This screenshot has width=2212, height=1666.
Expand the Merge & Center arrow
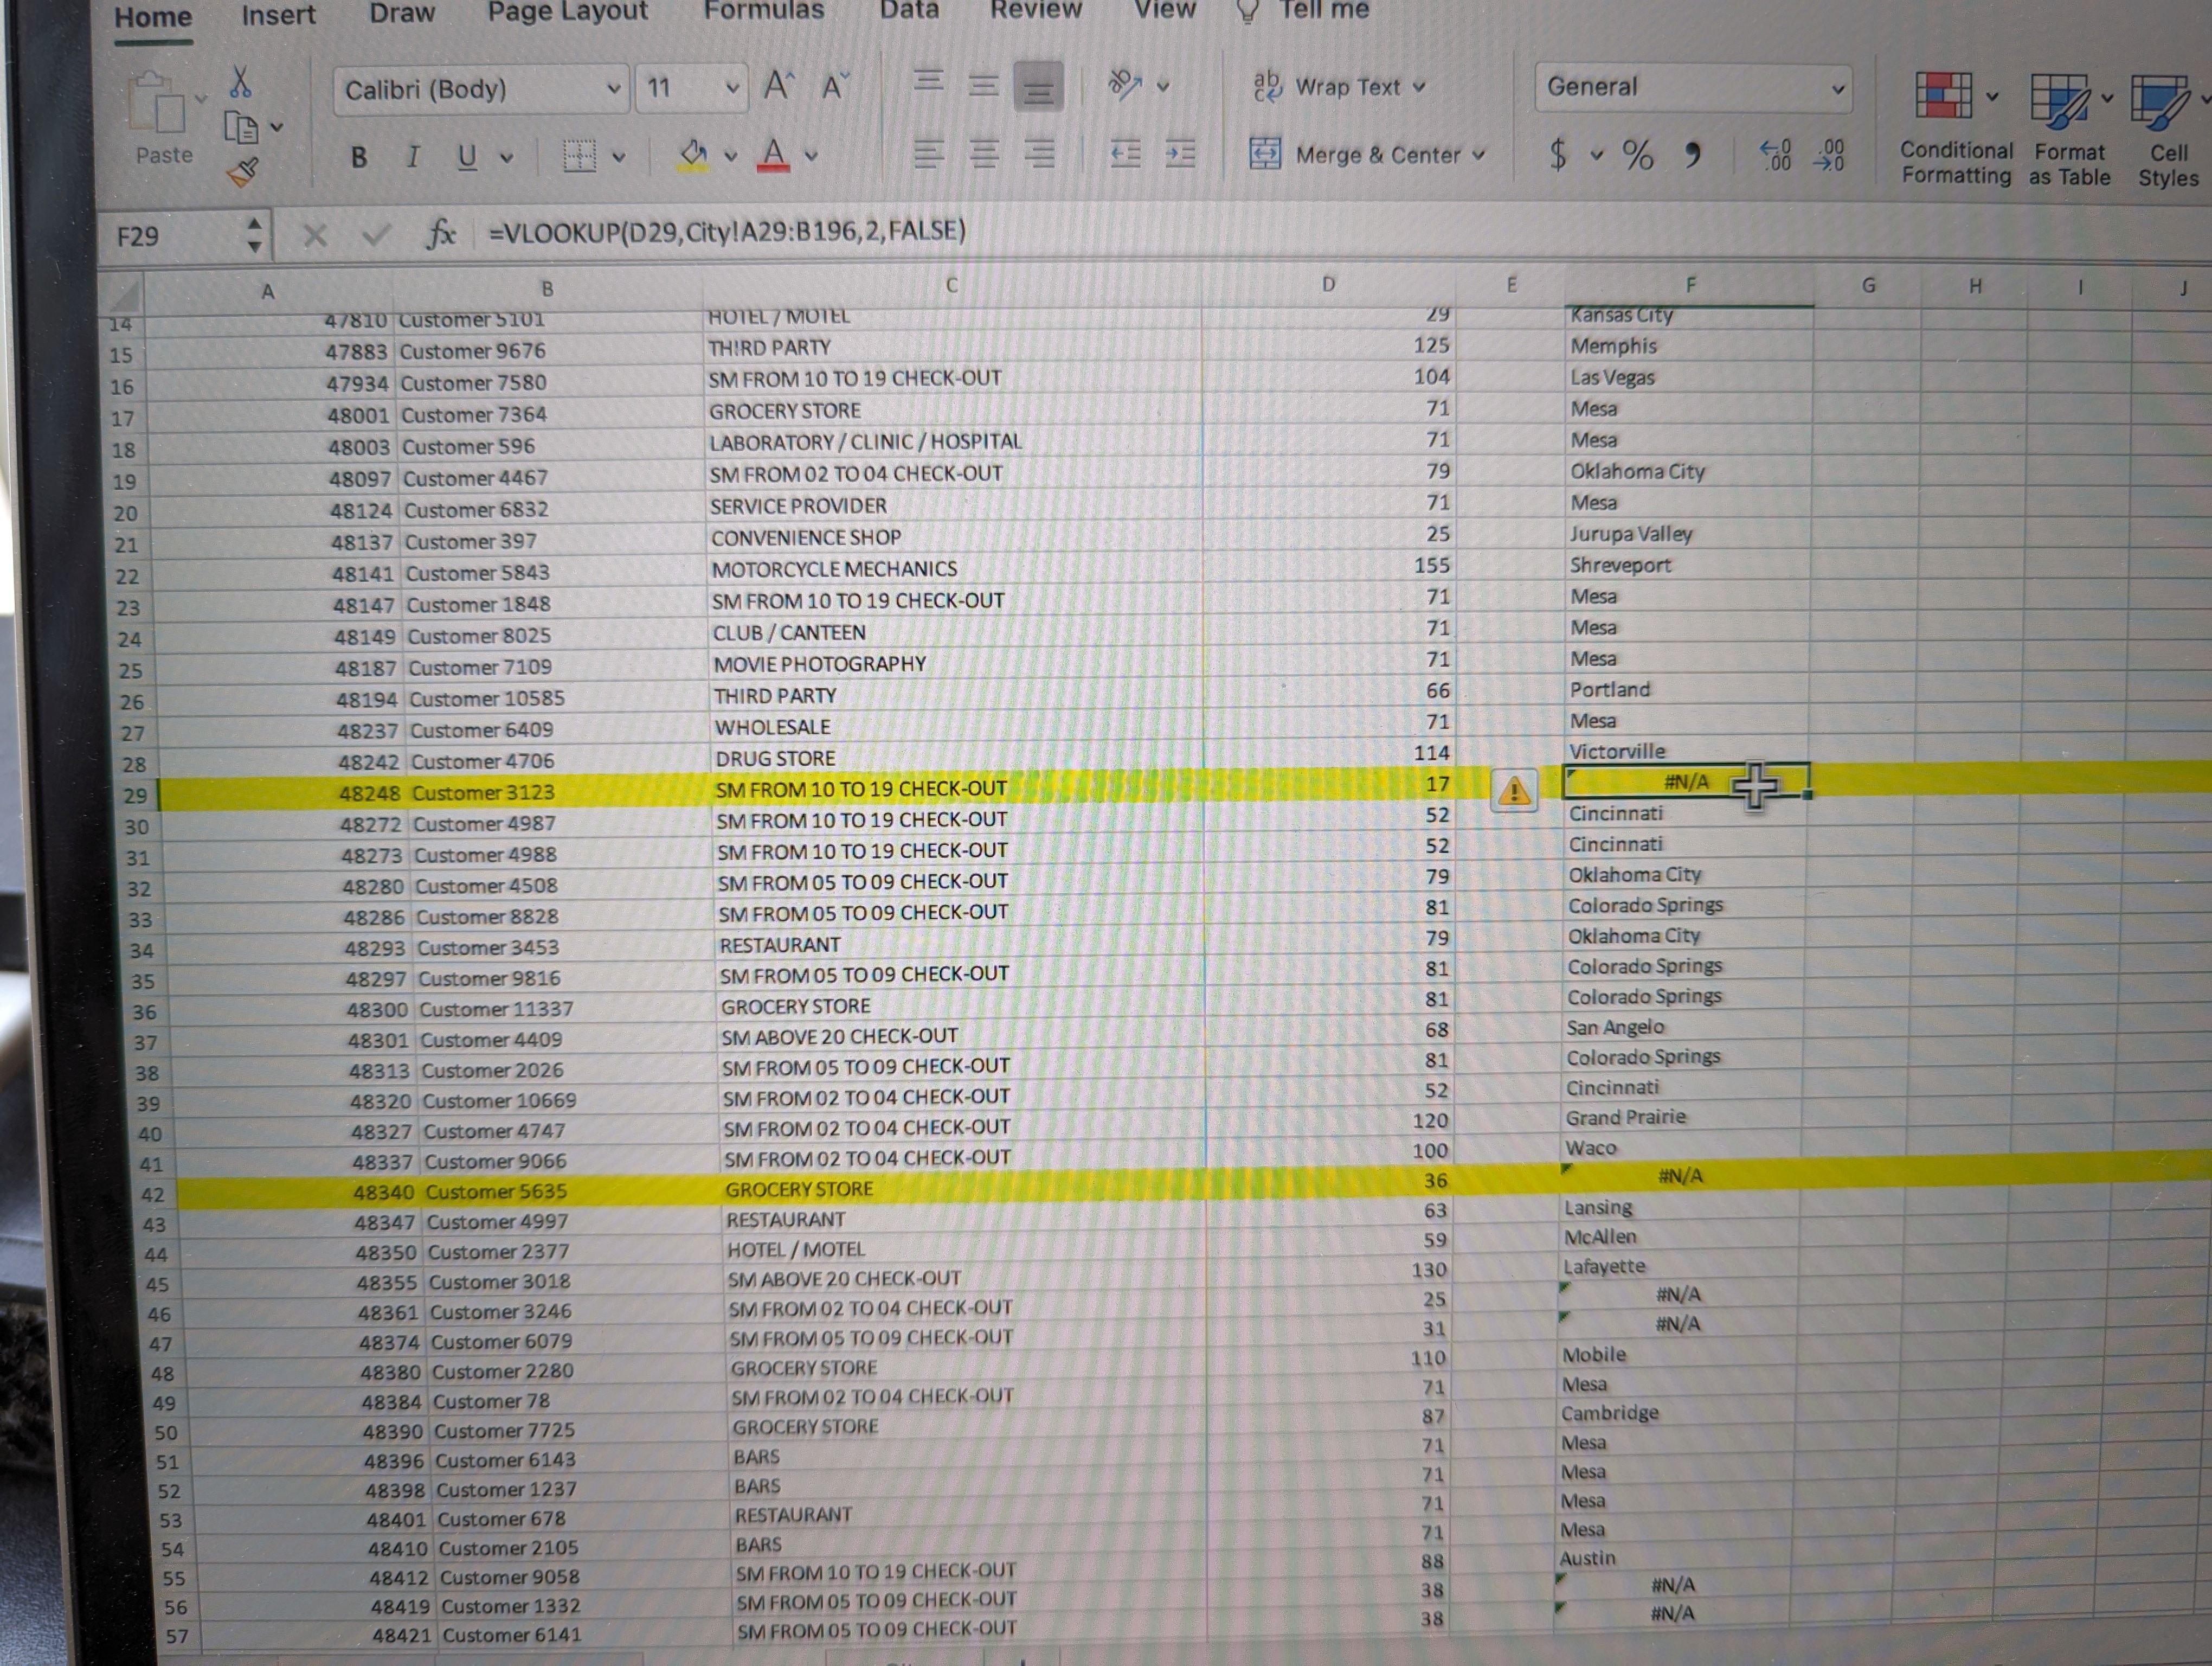click(x=1479, y=155)
